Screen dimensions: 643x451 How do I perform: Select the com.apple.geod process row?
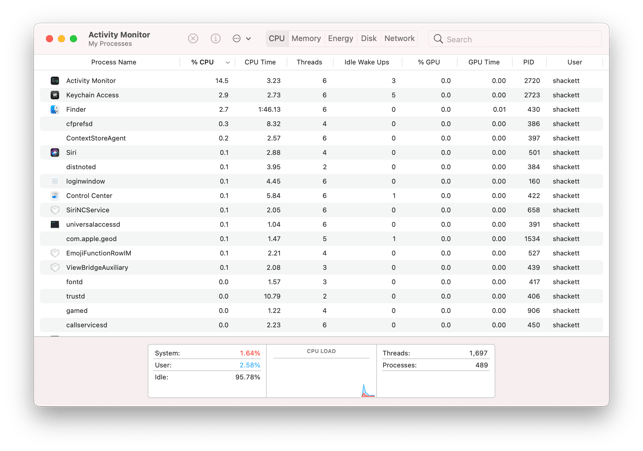pos(321,239)
